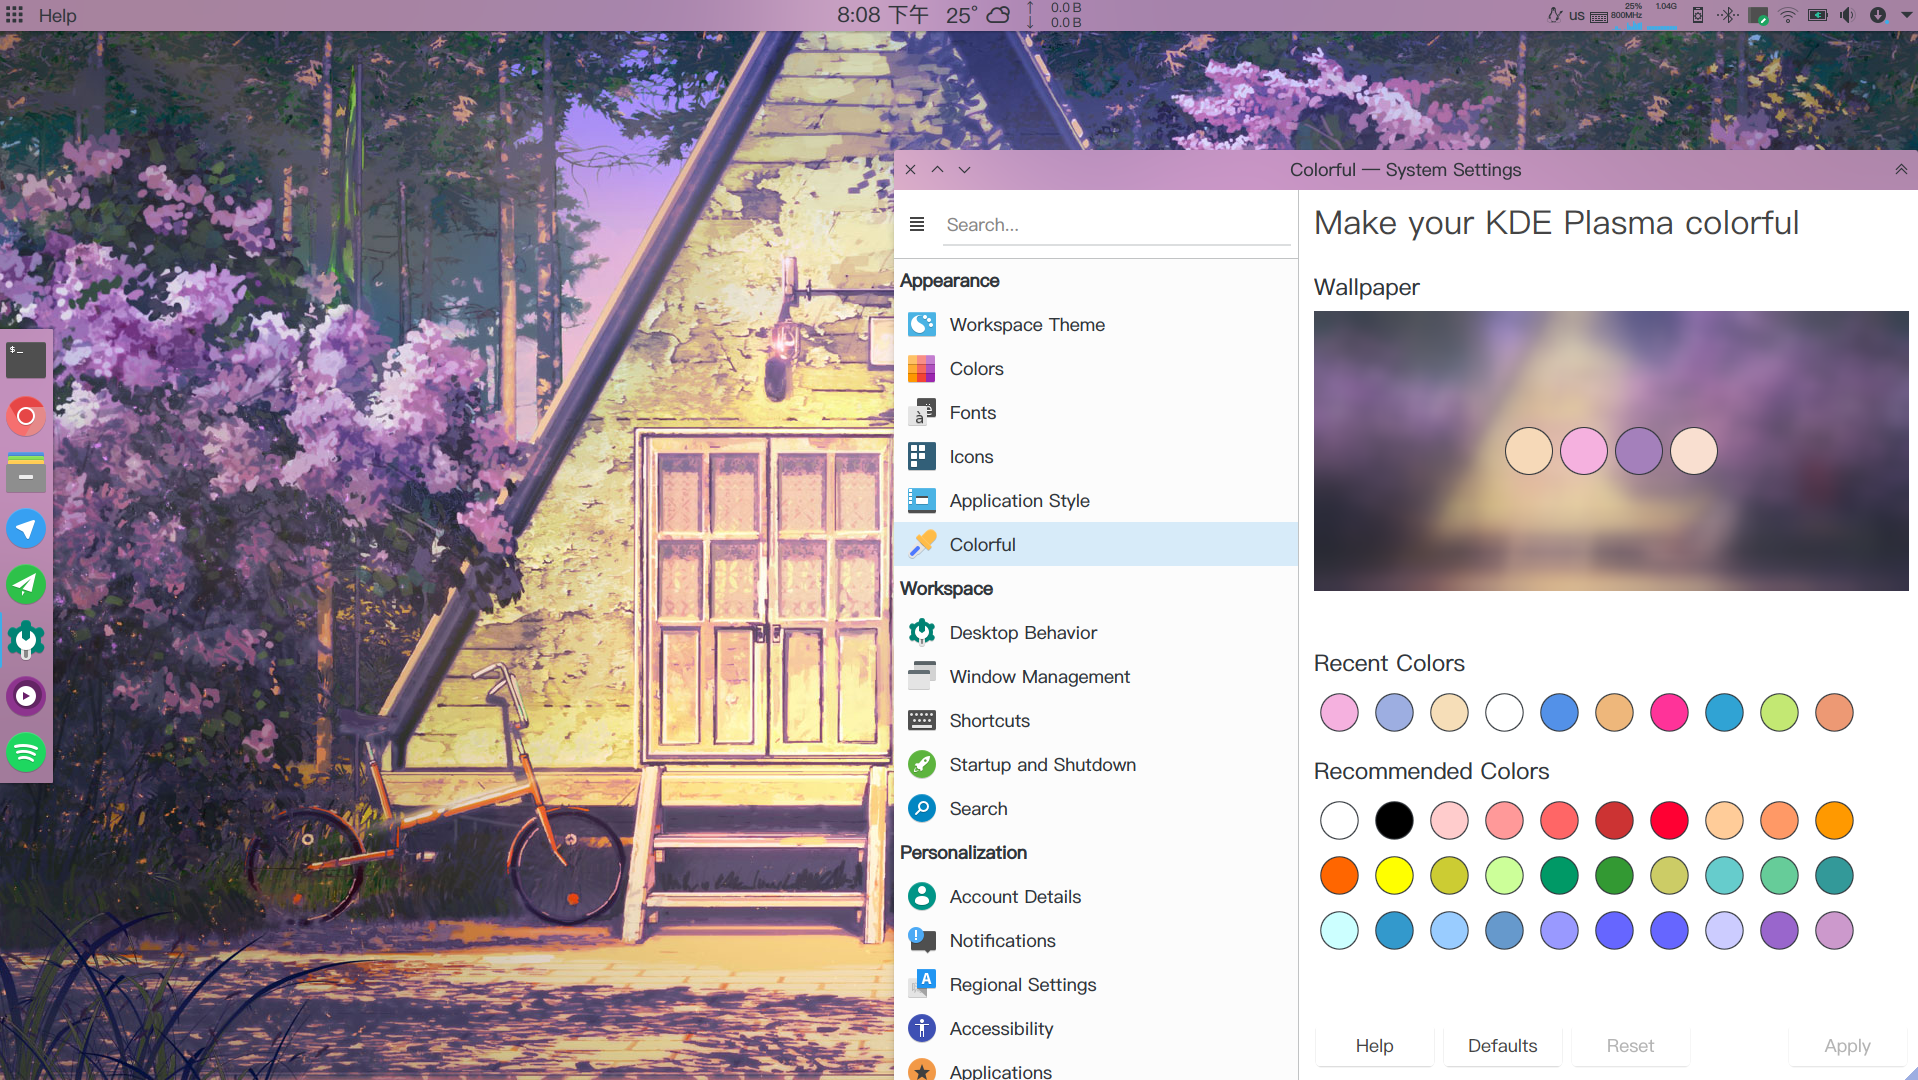The height and width of the screenshot is (1080, 1918).
Task: Open the Help menu in top panel
Action: 57,15
